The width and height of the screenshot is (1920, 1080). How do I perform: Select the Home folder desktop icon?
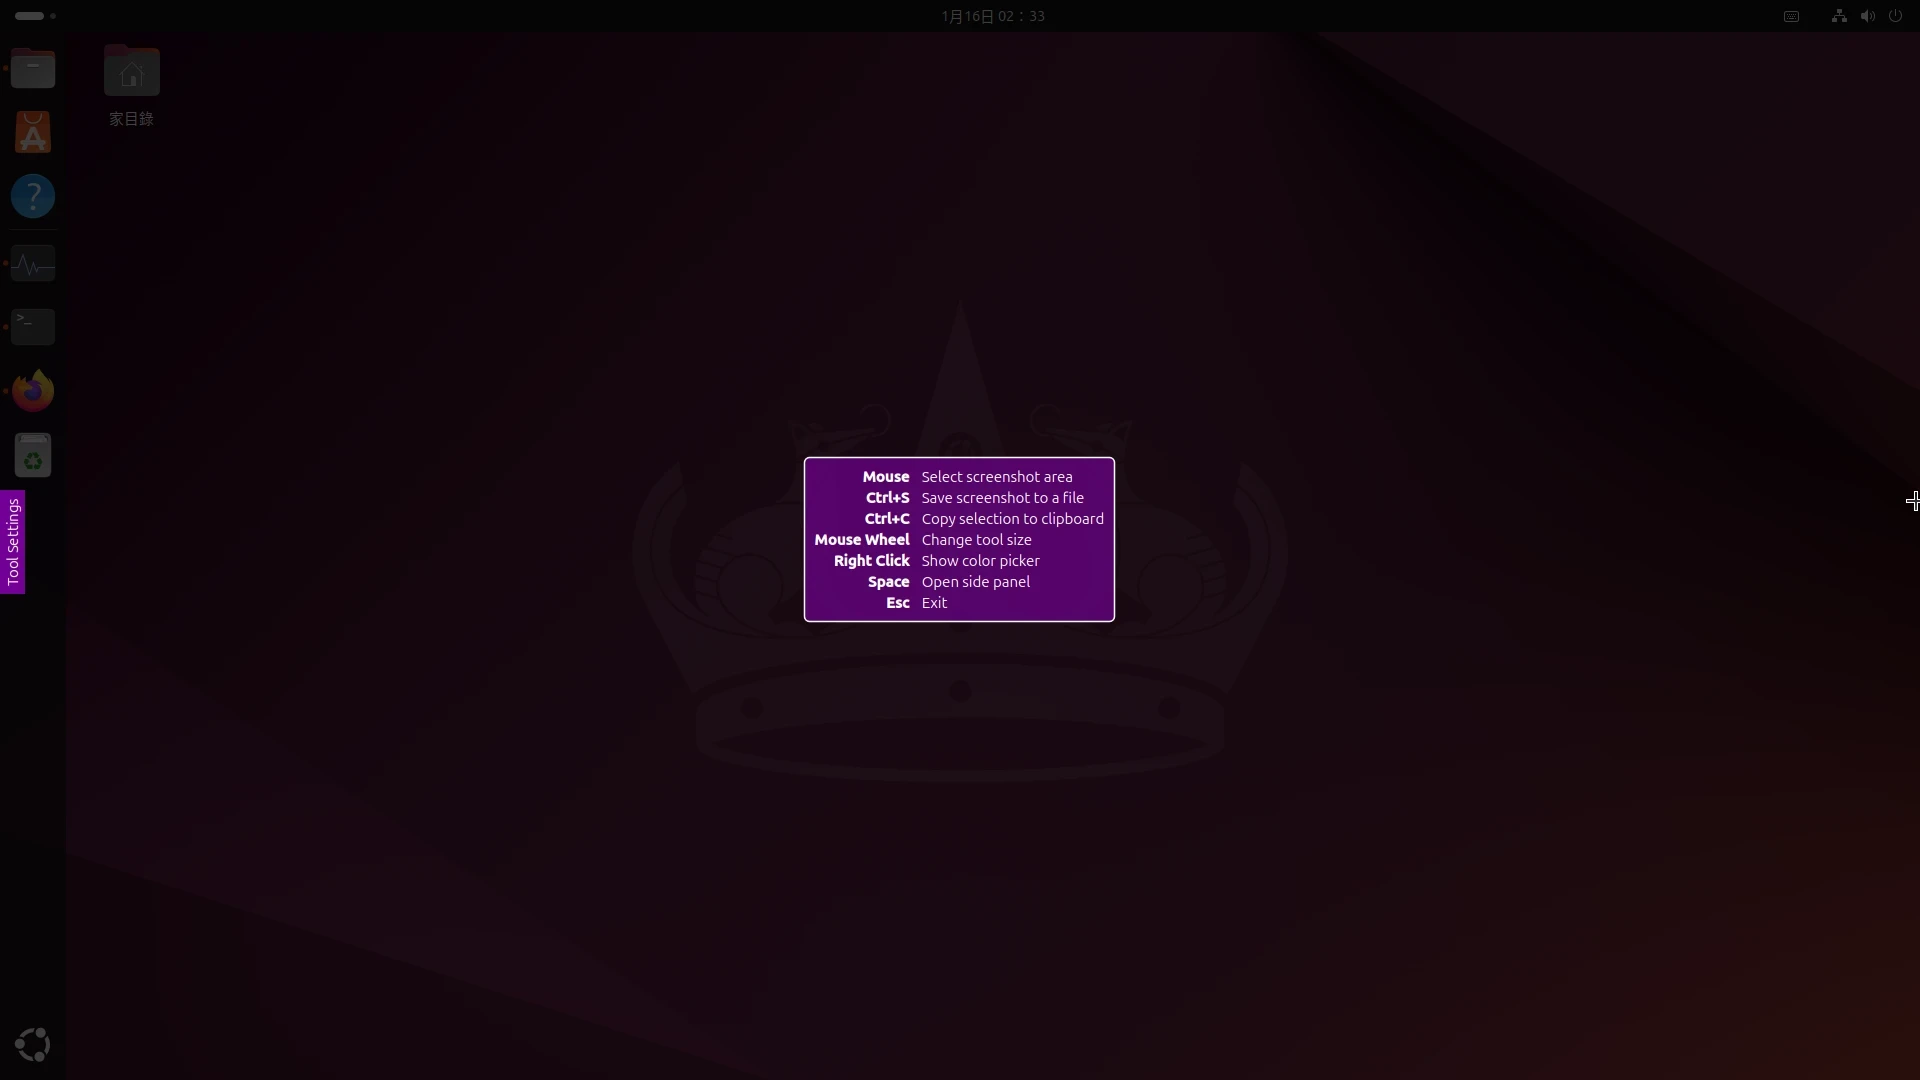pyautogui.click(x=131, y=74)
